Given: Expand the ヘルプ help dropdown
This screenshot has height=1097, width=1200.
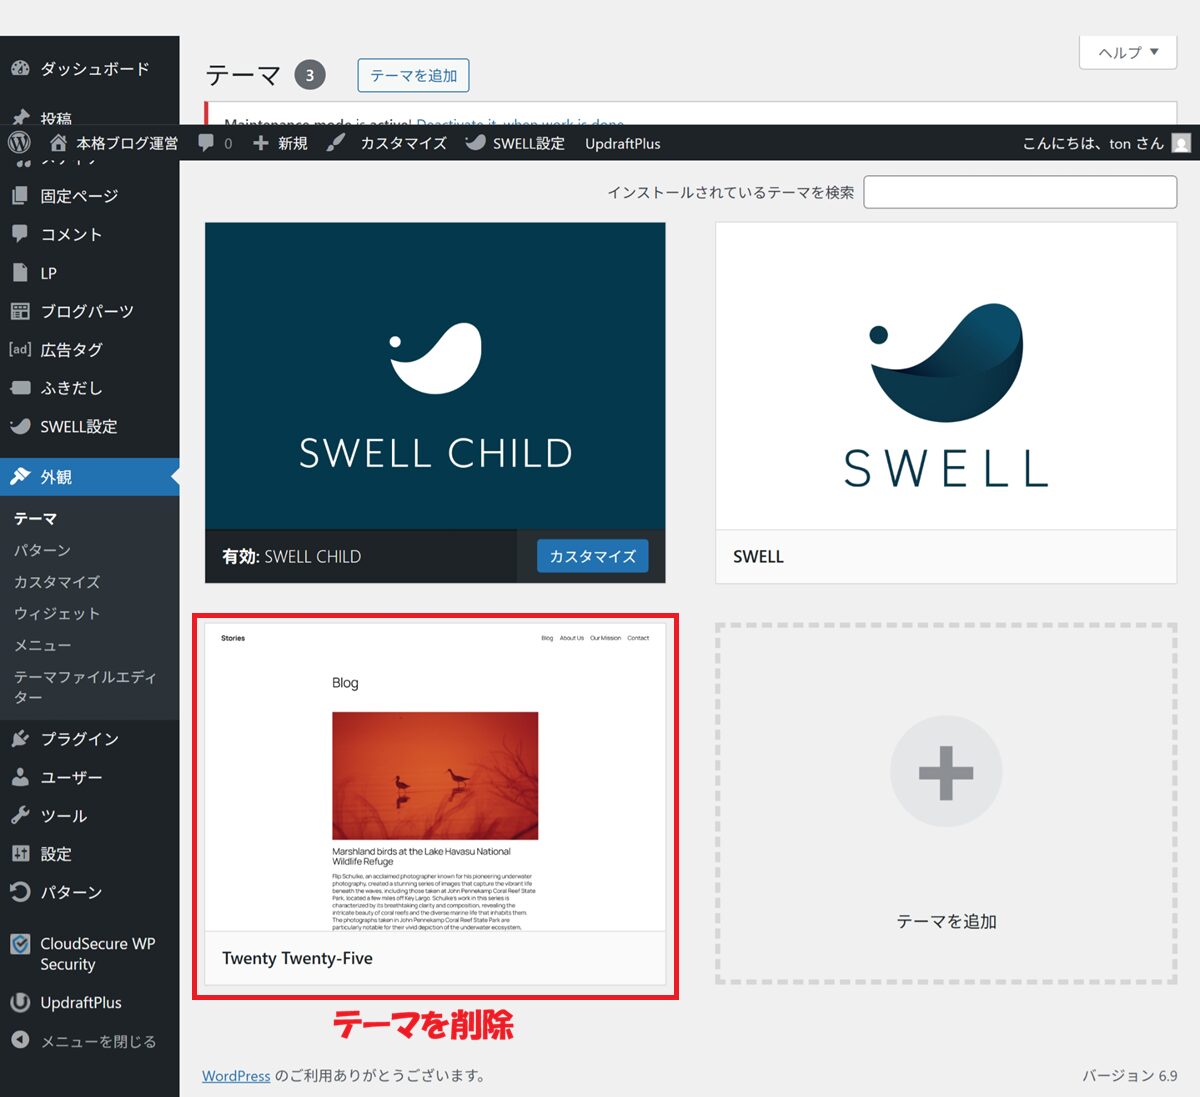Looking at the screenshot, I should [x=1127, y=52].
